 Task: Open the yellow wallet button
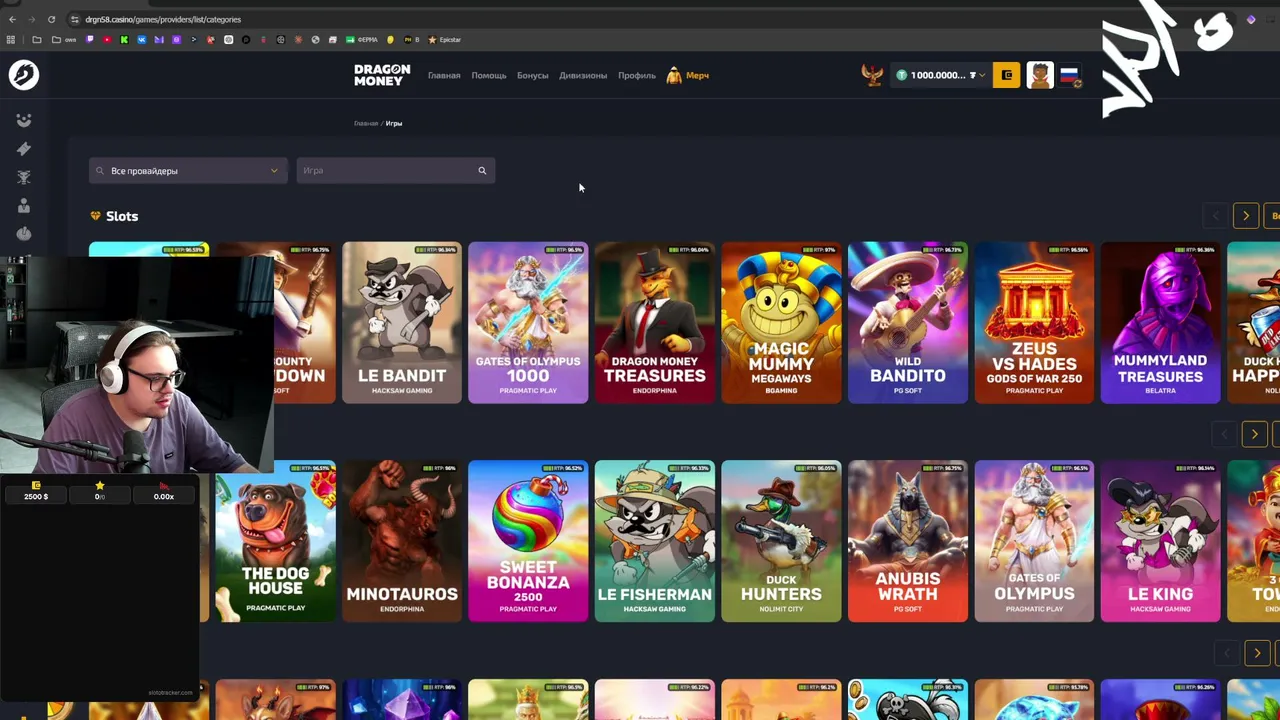1006,75
